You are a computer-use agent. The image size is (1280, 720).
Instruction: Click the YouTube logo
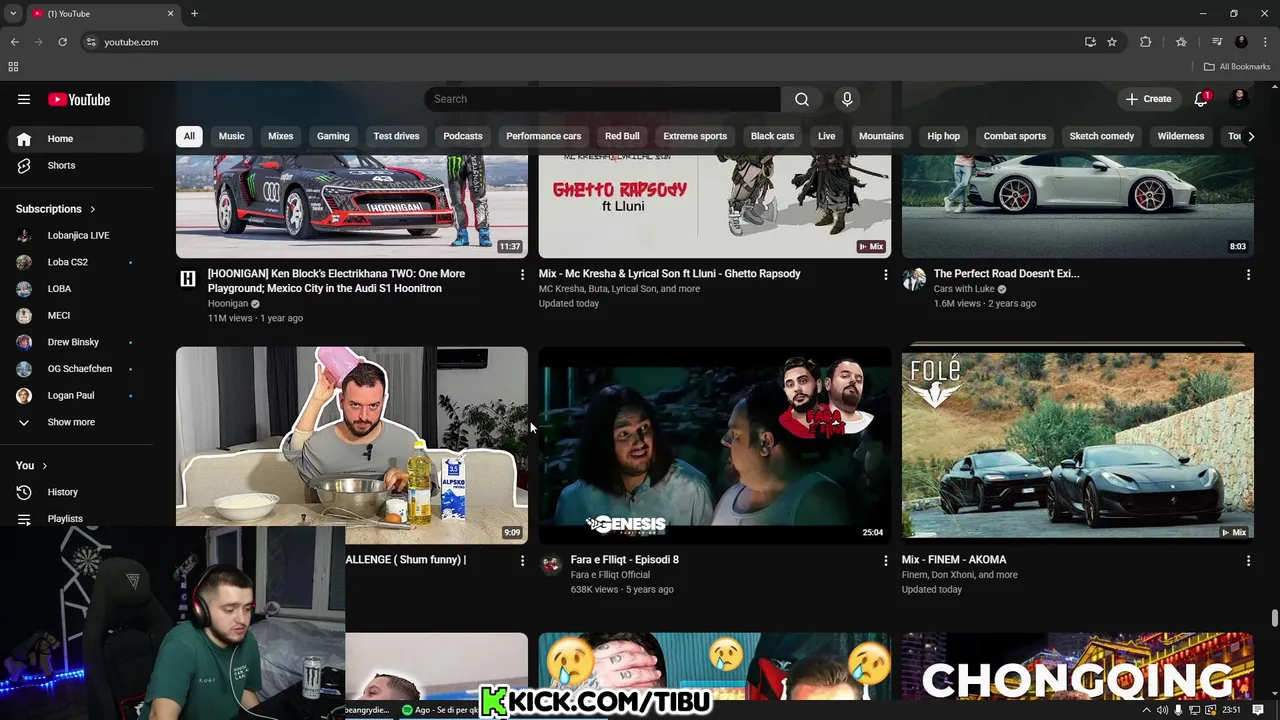coord(79,99)
